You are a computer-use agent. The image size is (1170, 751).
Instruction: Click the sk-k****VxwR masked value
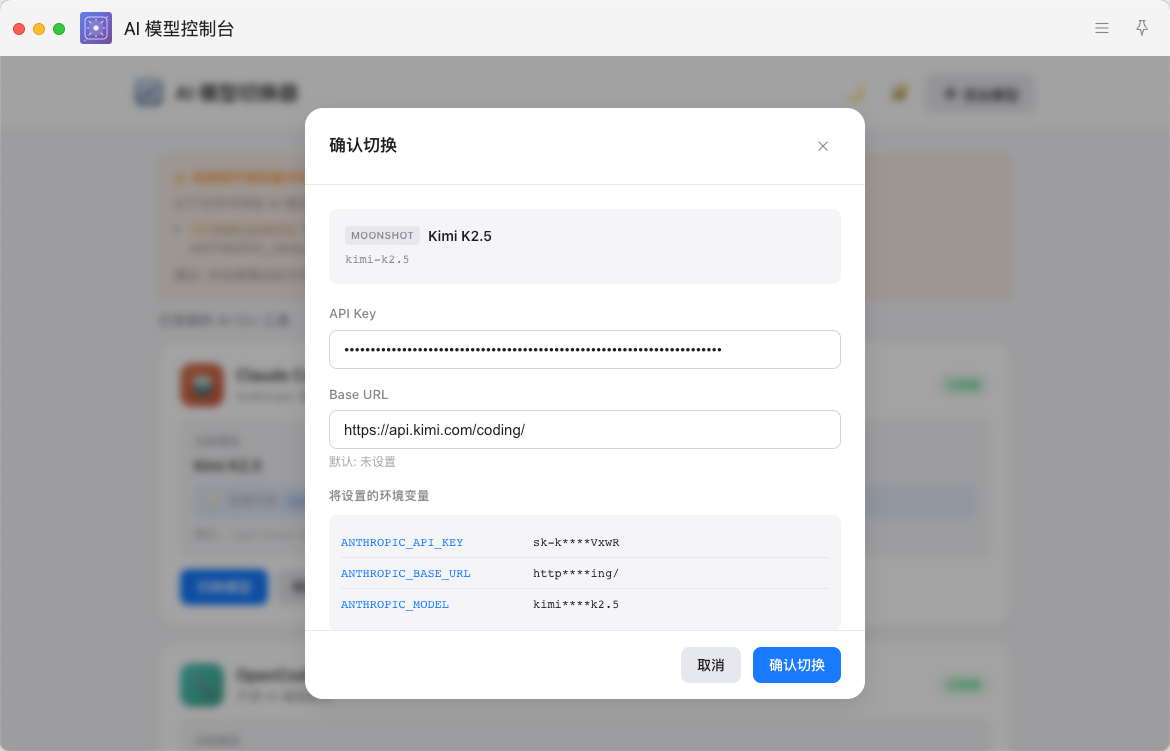coord(576,543)
